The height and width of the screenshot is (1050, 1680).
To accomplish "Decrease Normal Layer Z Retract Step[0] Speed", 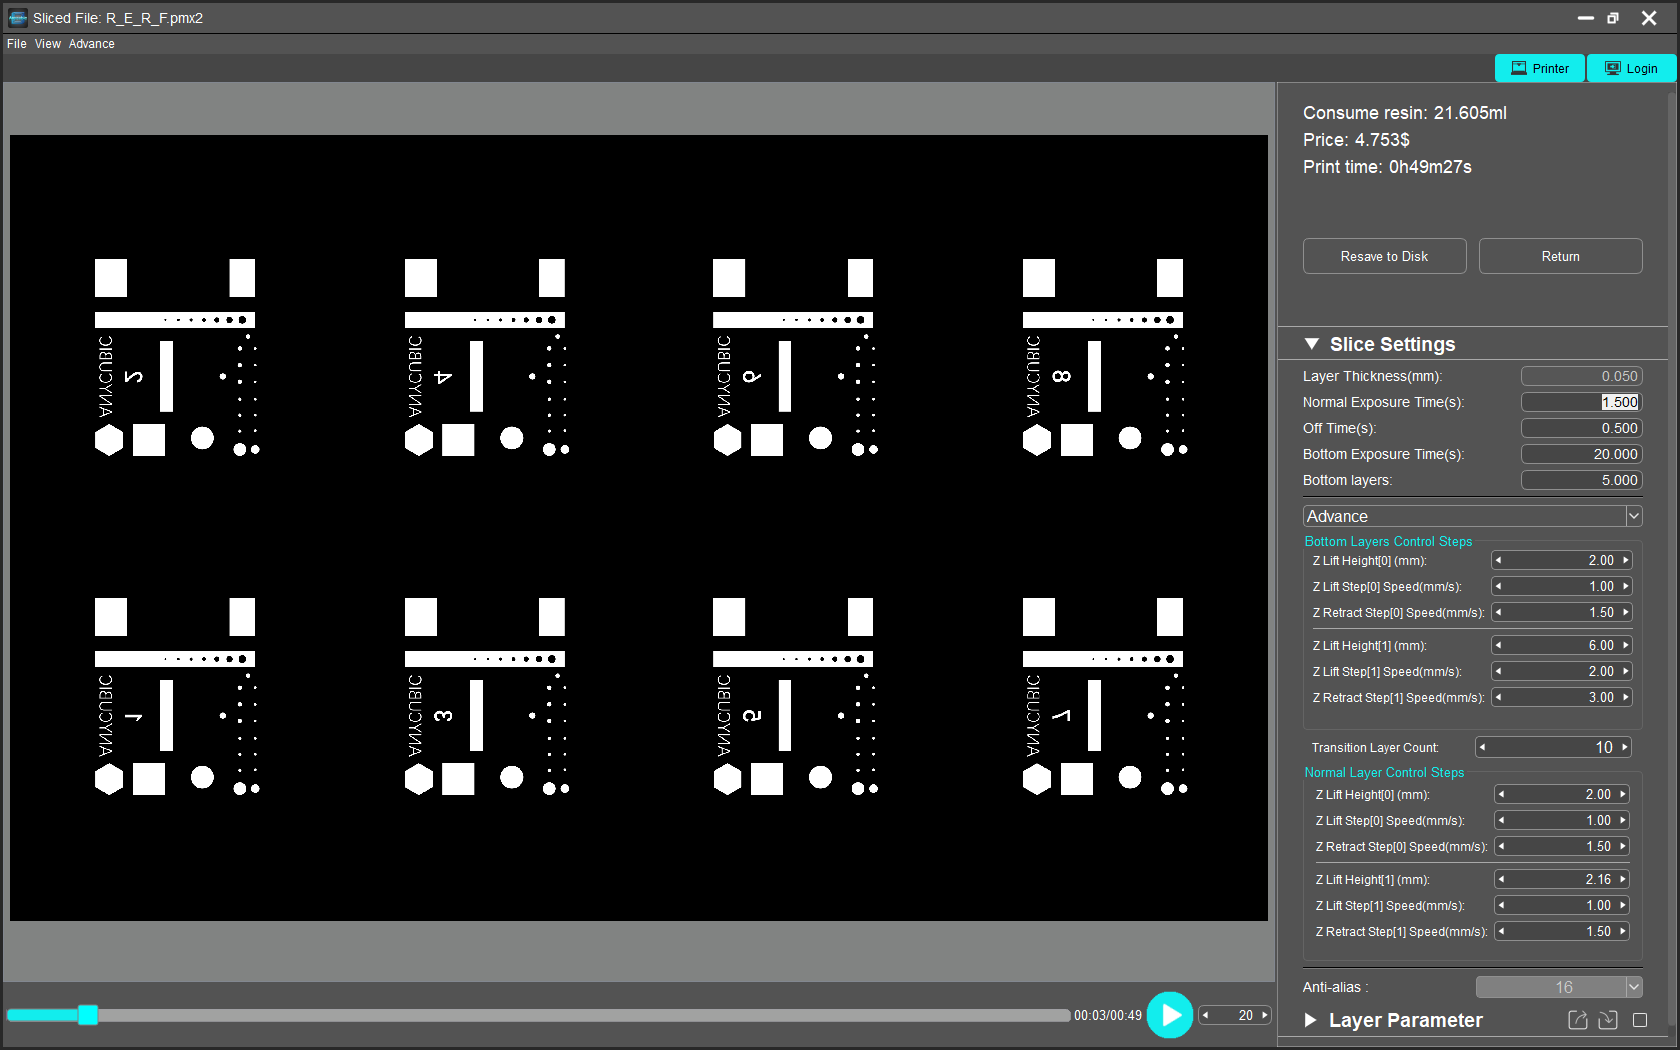I will pyautogui.click(x=1501, y=846).
